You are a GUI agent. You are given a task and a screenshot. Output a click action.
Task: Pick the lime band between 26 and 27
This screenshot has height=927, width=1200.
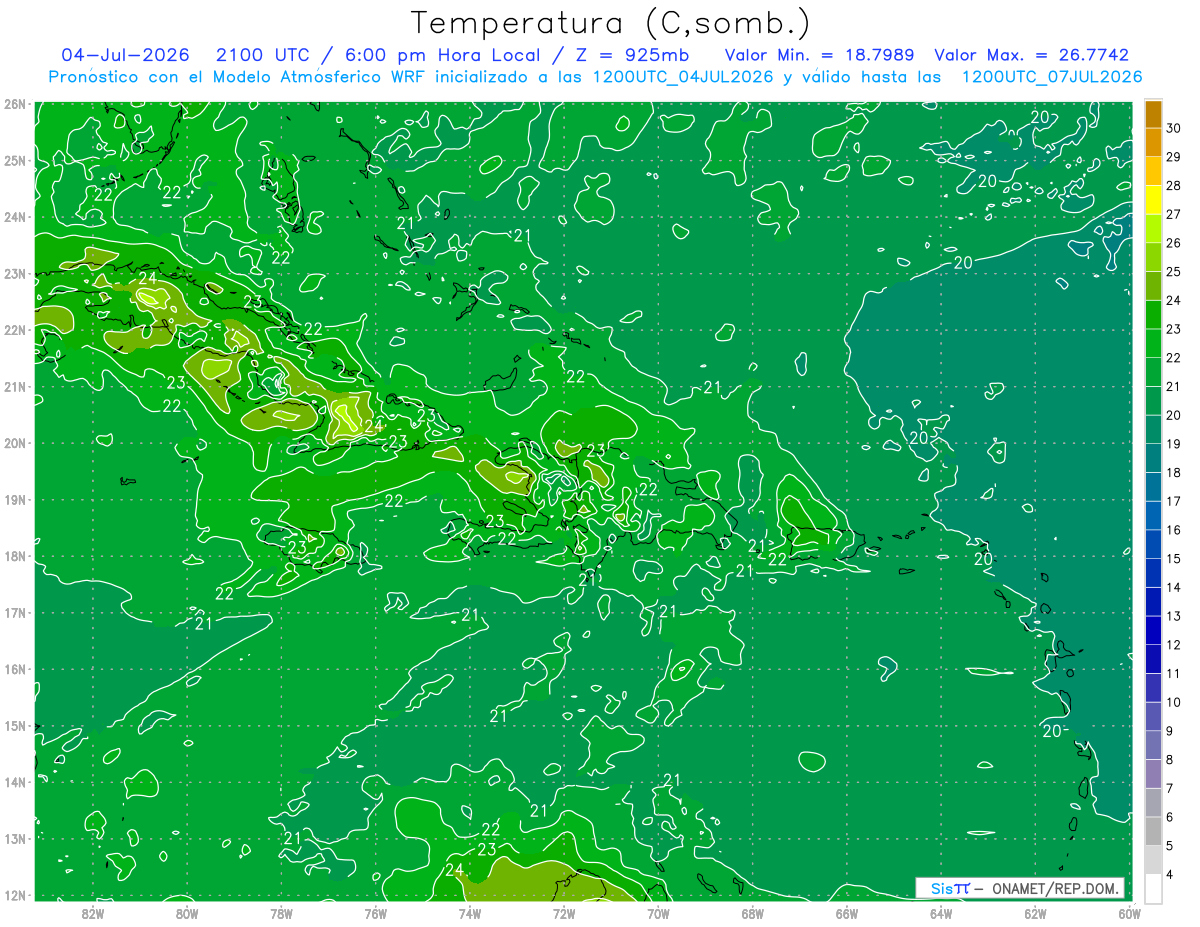(x=1152, y=229)
